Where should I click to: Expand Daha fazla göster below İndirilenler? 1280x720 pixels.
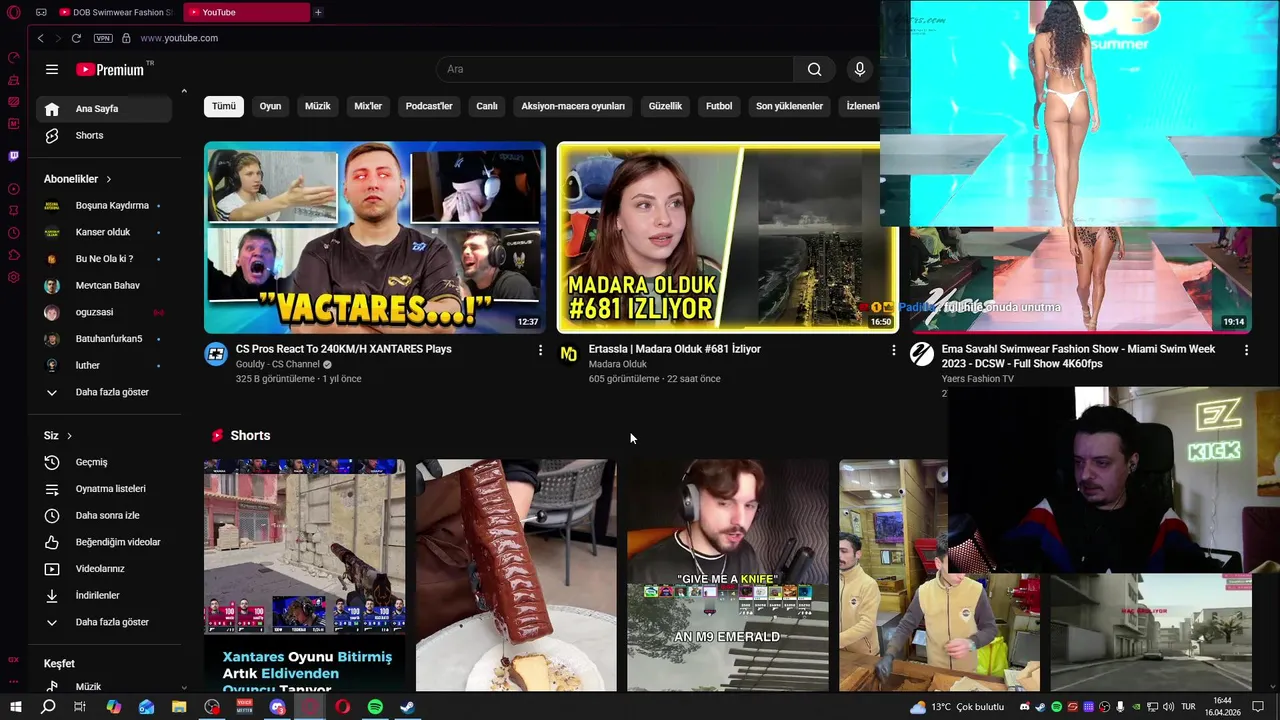[104, 622]
